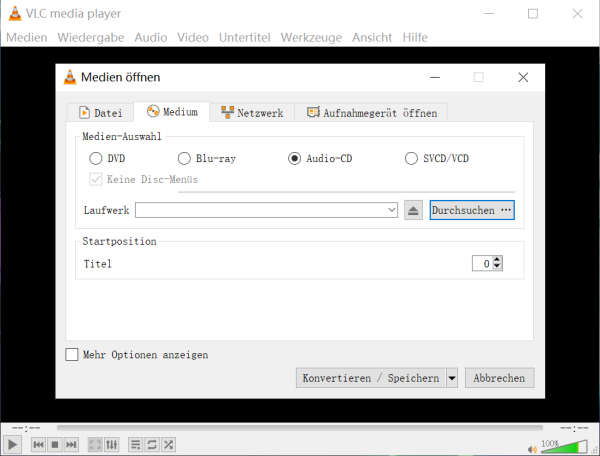Open the Untertitel menu
600x456 pixels.
245,37
